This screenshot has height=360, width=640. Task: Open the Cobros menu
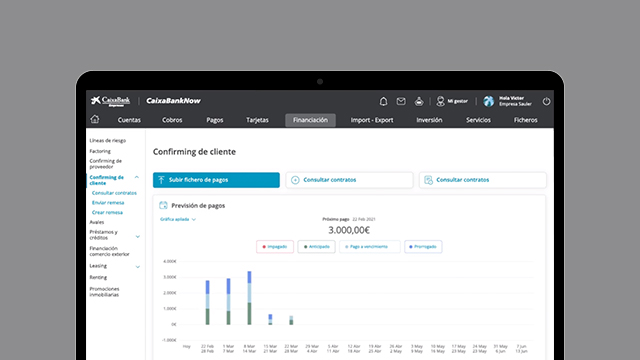pos(172,120)
